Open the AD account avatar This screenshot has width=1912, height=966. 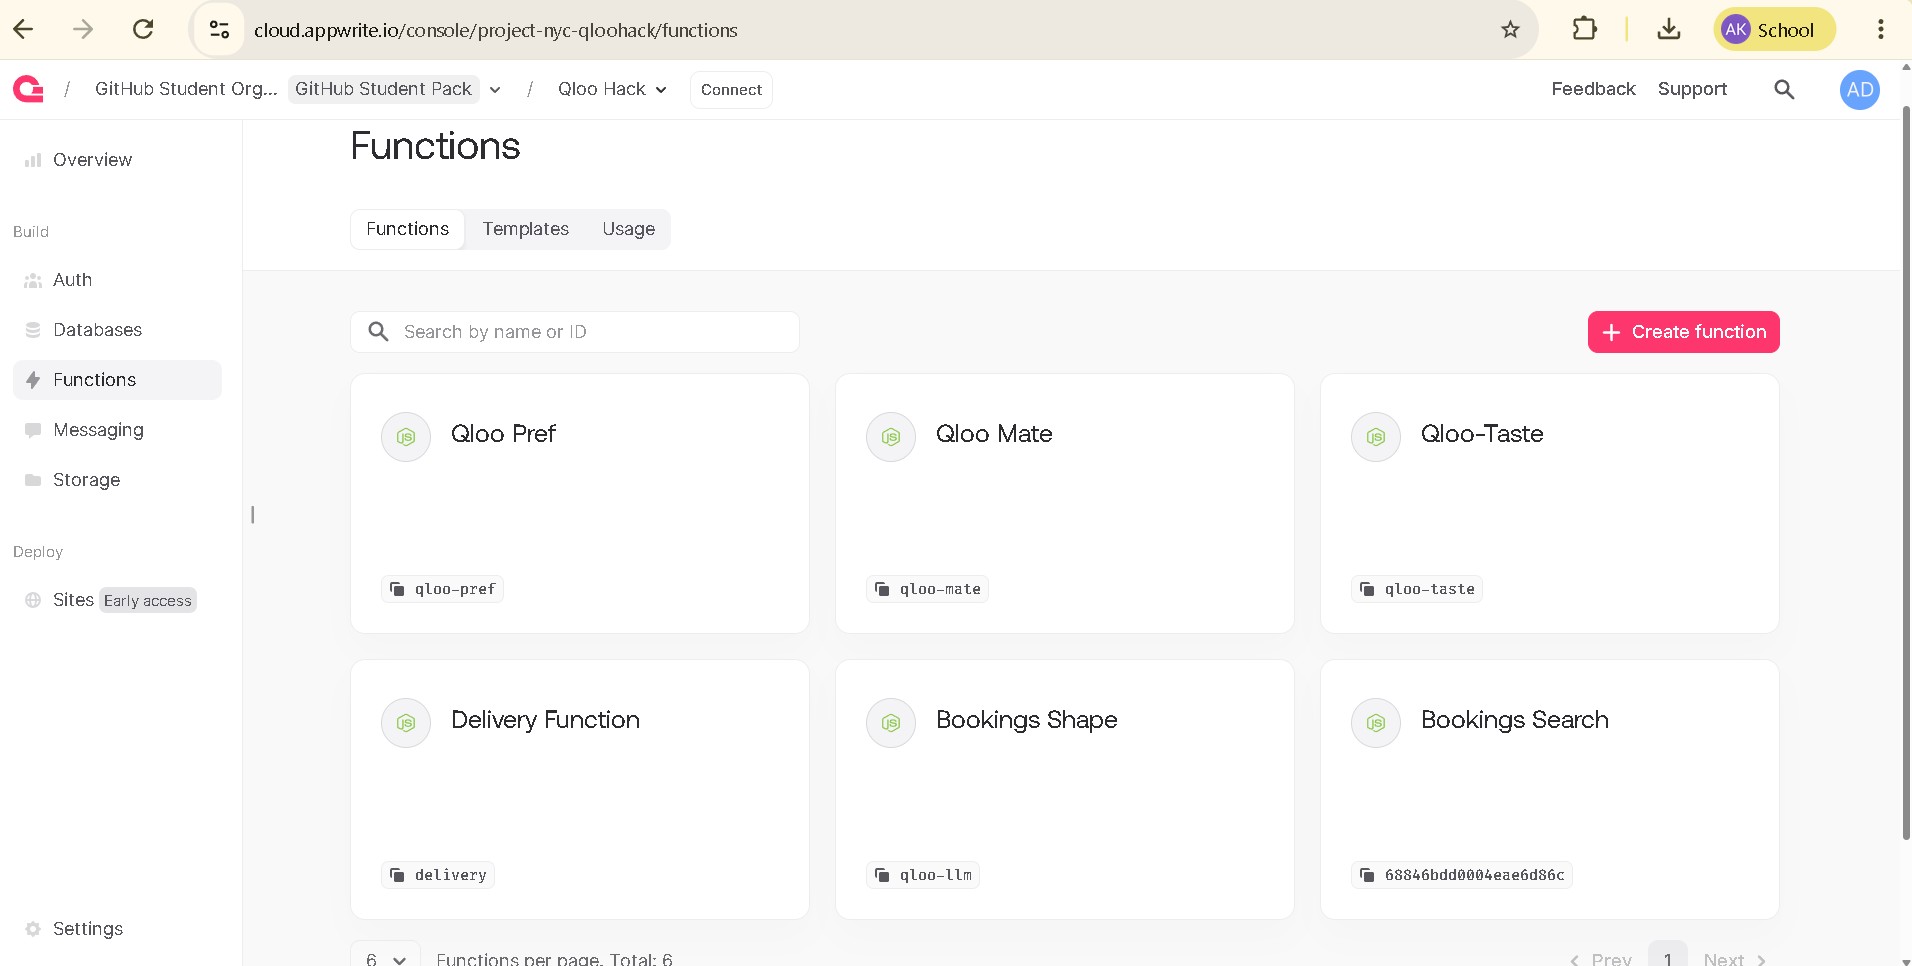point(1860,90)
